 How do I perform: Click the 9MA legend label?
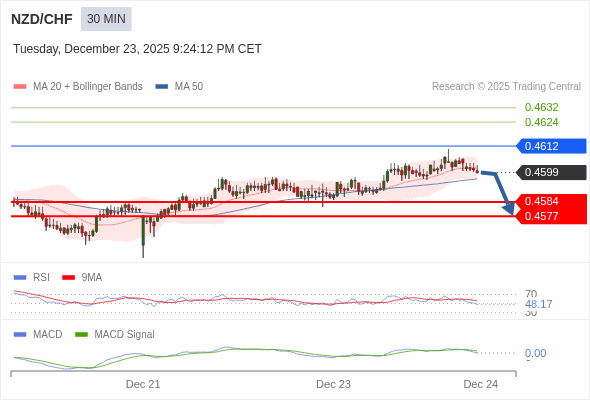click(x=92, y=278)
